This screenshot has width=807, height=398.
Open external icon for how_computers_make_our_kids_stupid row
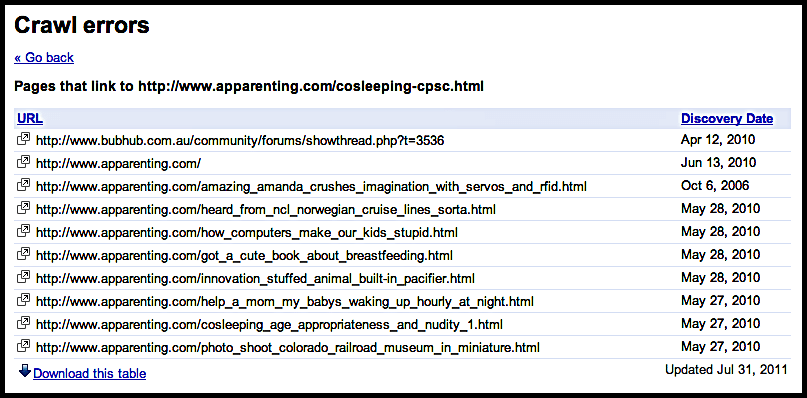click(23, 232)
